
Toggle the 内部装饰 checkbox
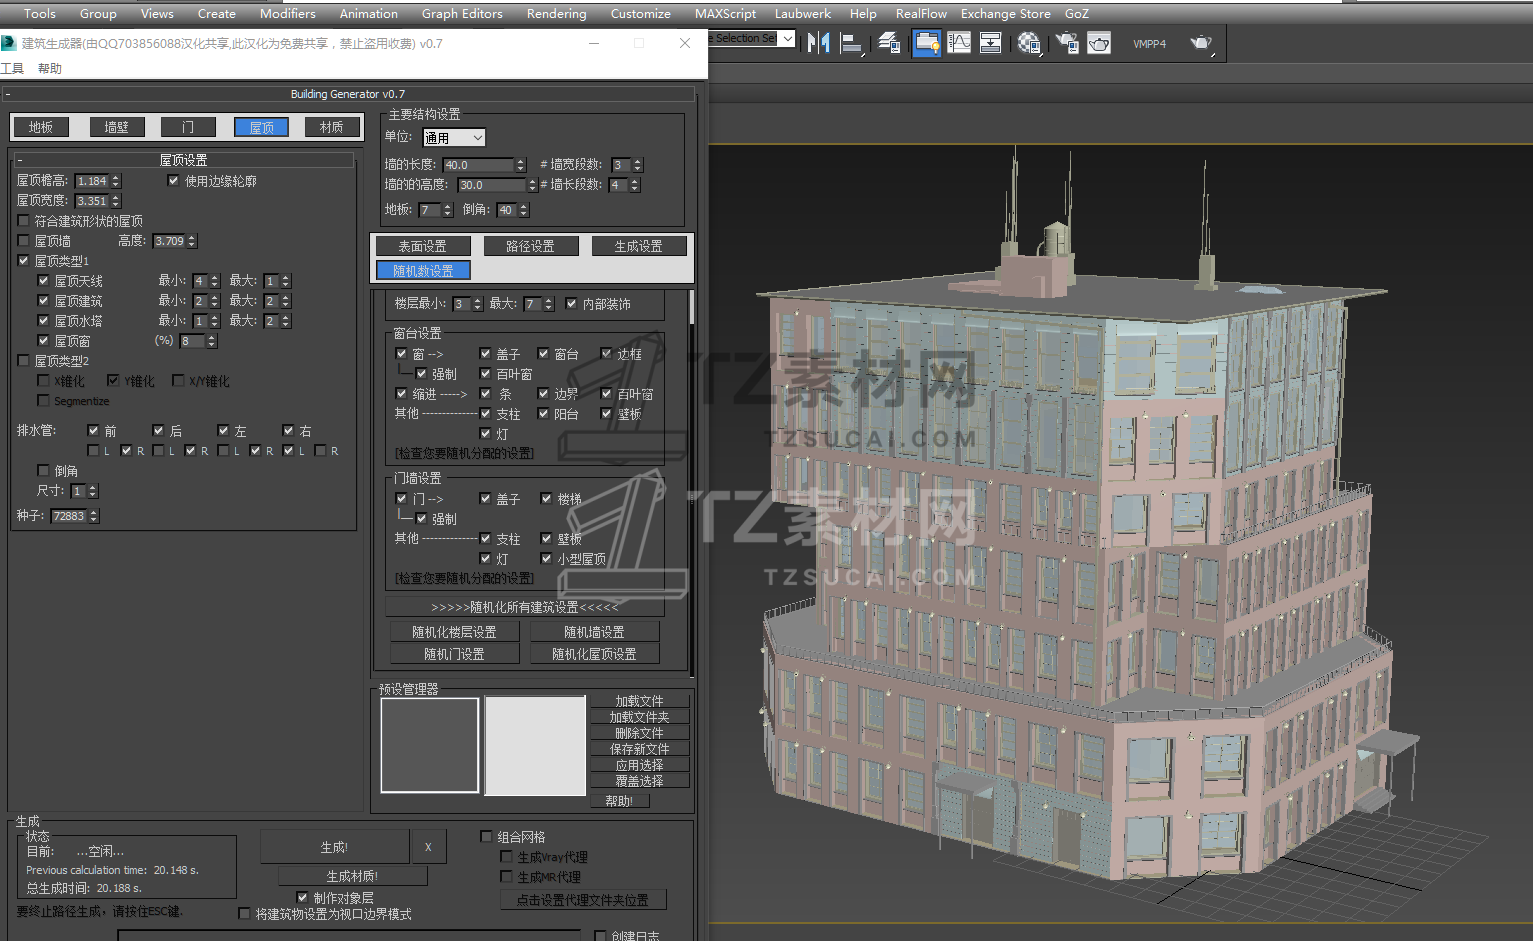(x=571, y=304)
